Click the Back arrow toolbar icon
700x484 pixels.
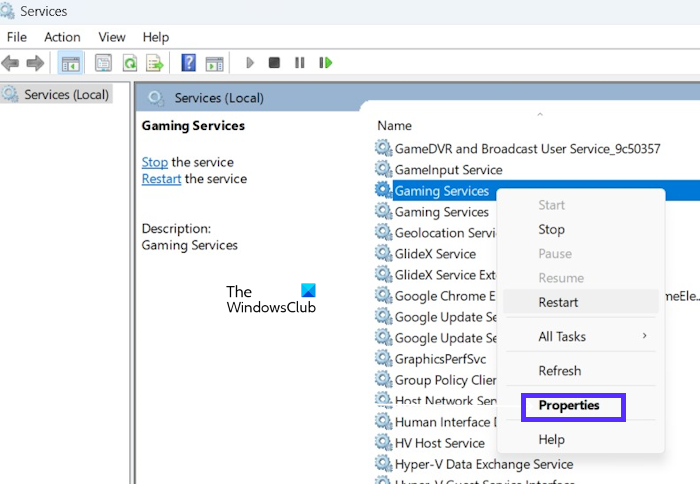(10, 63)
